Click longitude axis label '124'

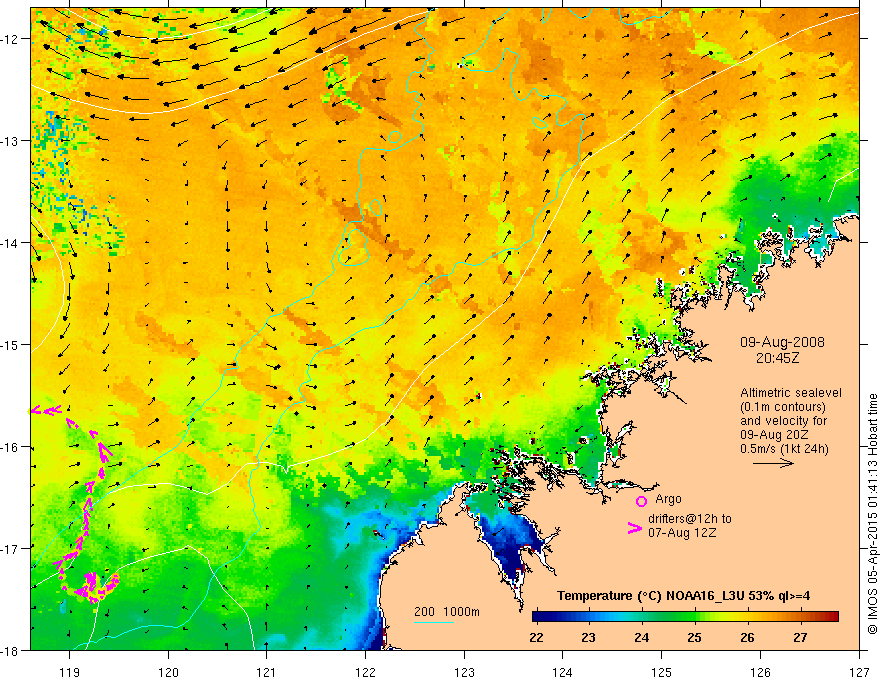click(562, 672)
